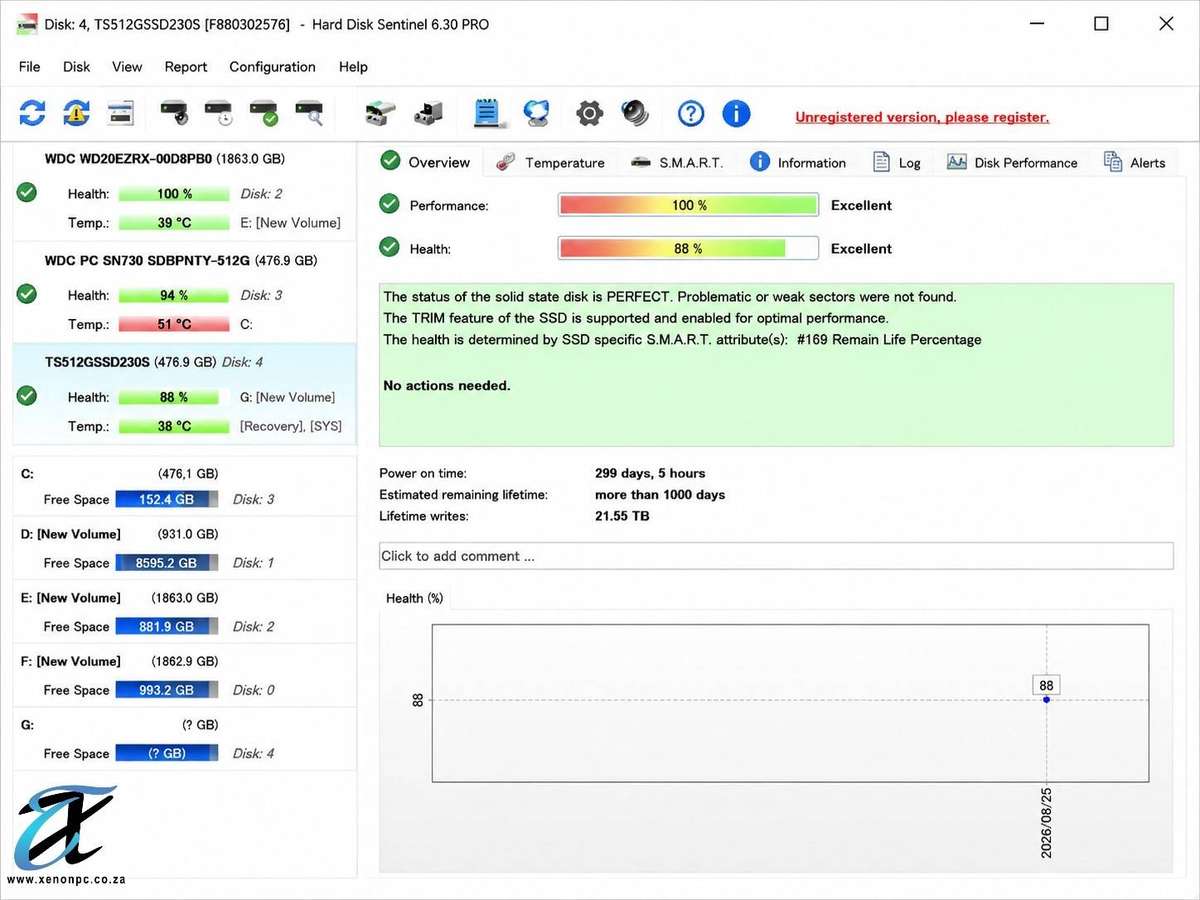Click the blue notepad report icon
The height and width of the screenshot is (900, 1200).
[488, 113]
